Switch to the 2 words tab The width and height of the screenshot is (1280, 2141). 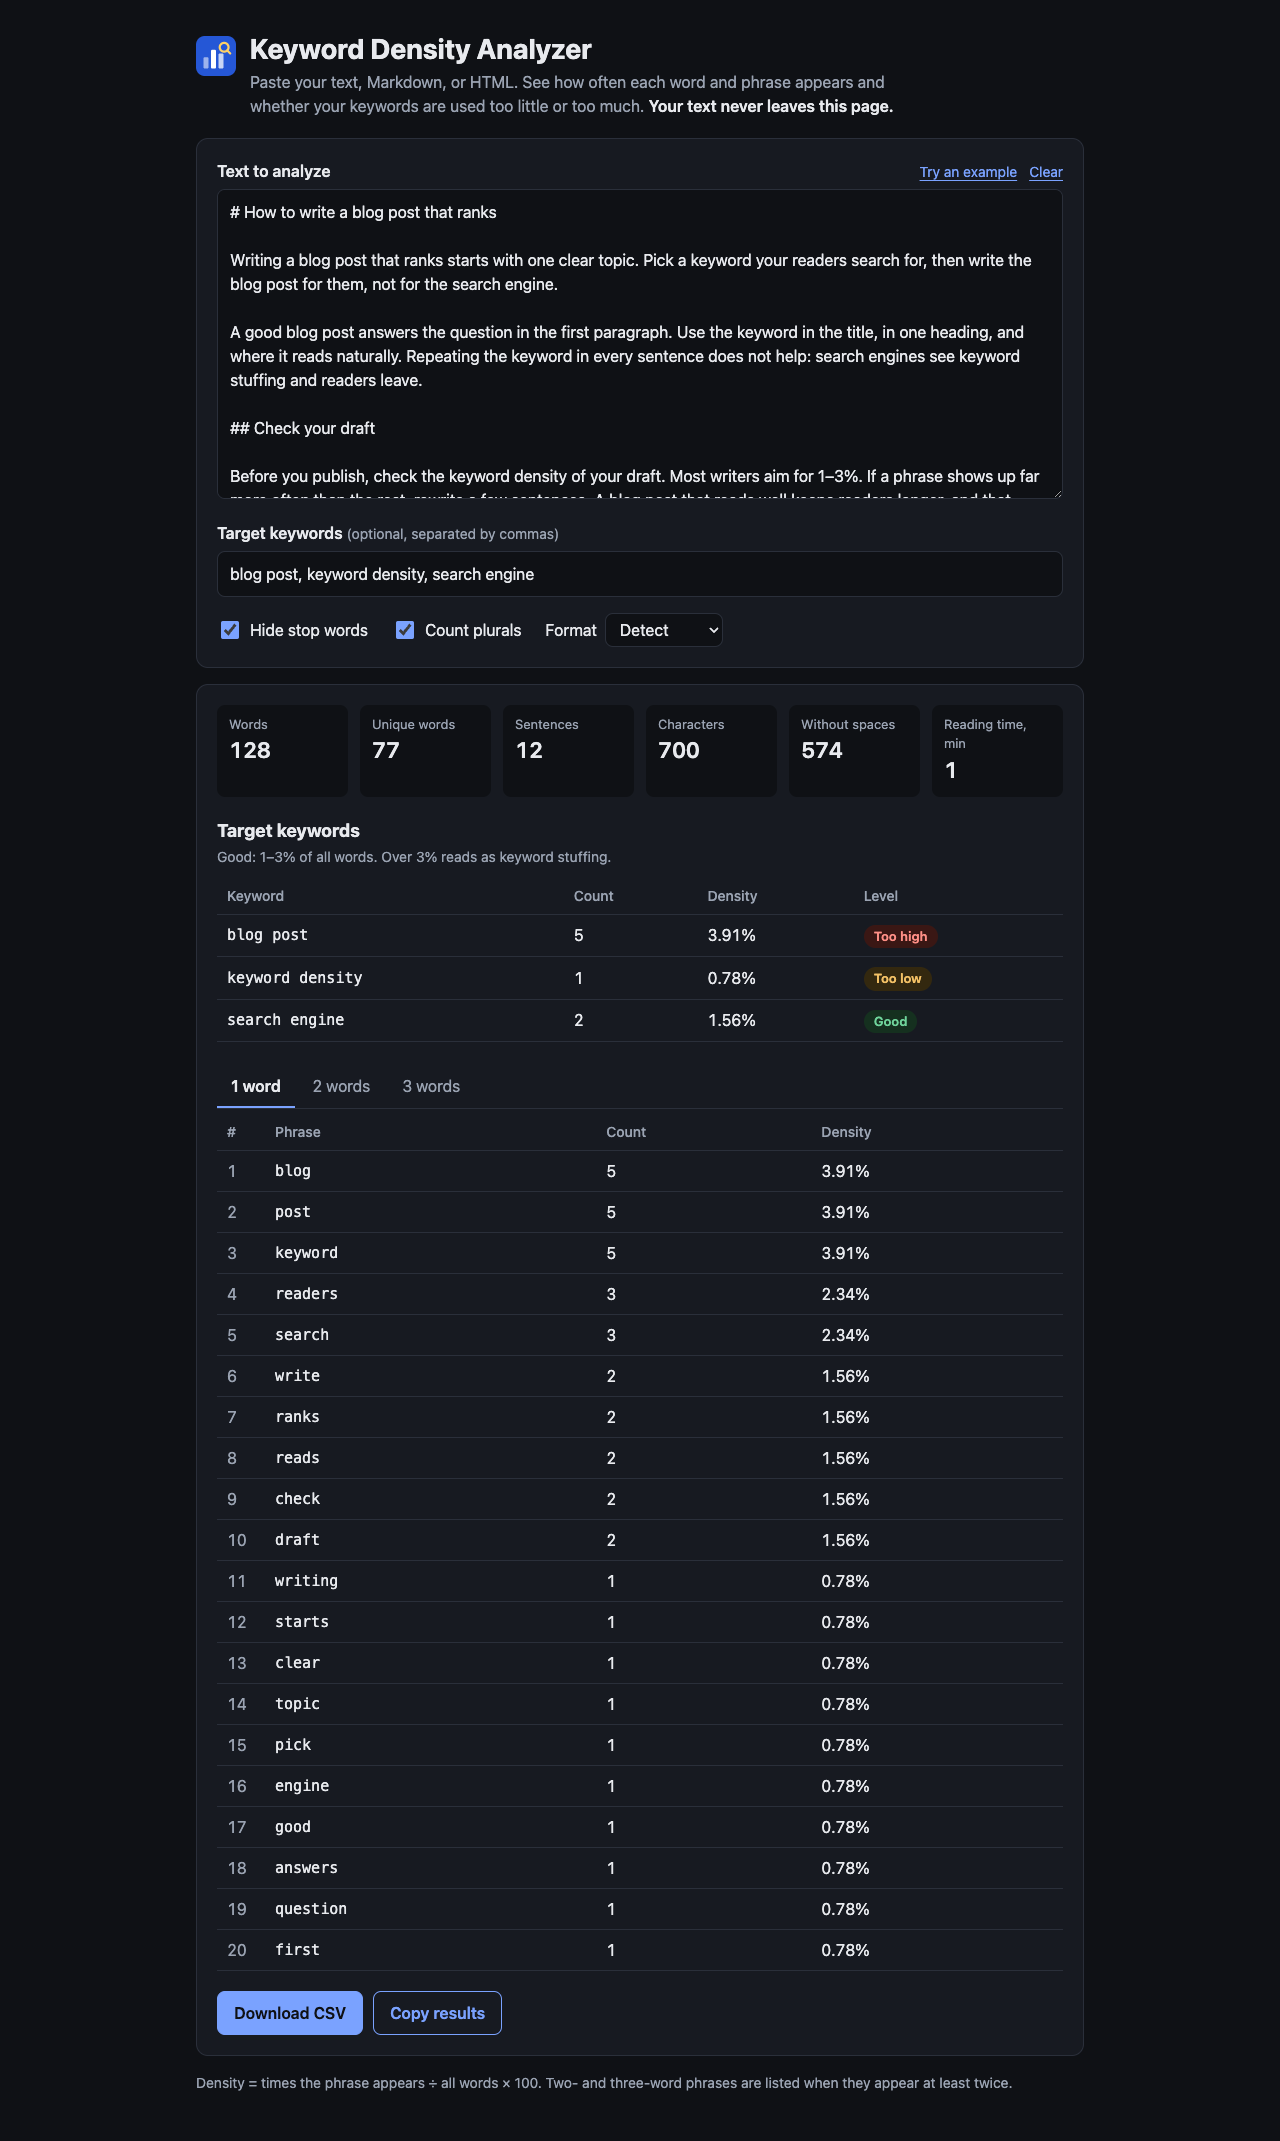pos(341,1087)
